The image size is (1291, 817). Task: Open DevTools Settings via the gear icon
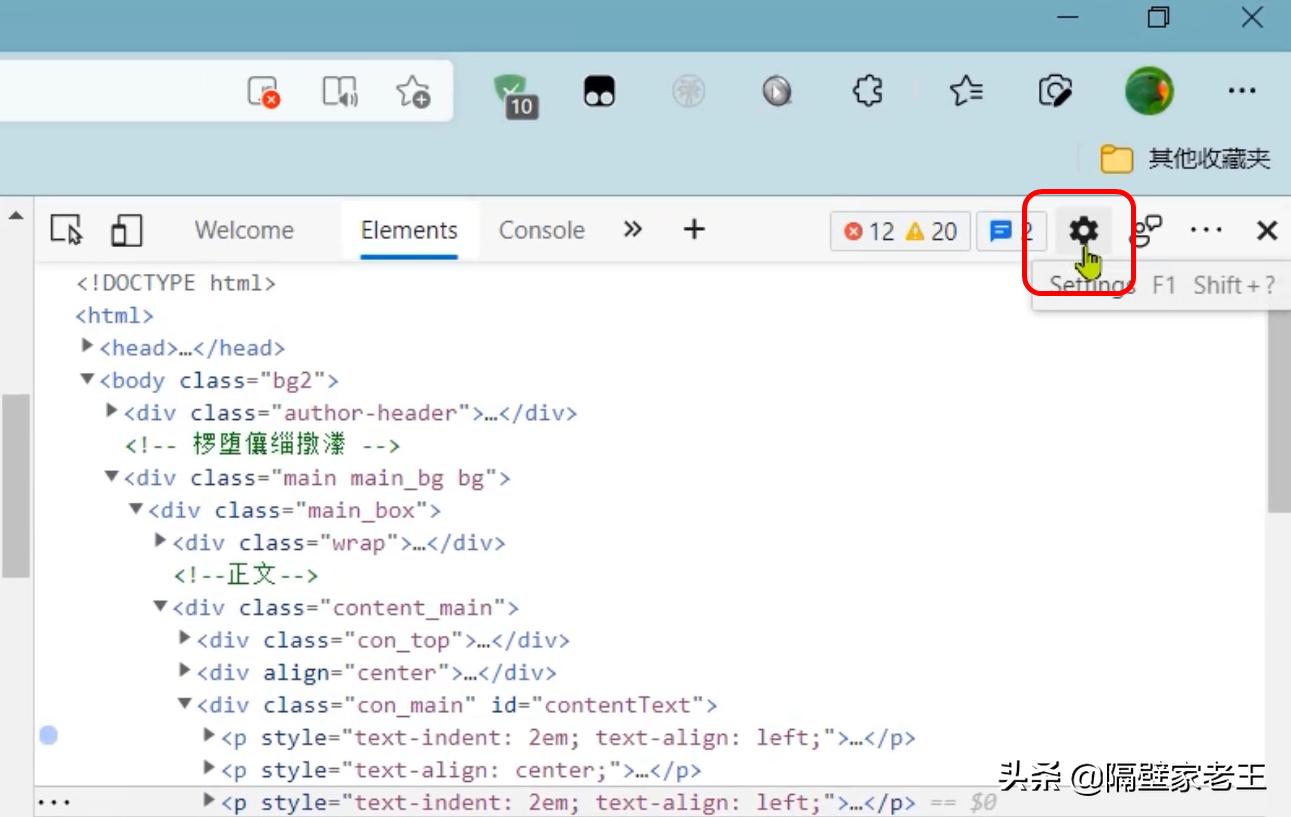tap(1083, 230)
